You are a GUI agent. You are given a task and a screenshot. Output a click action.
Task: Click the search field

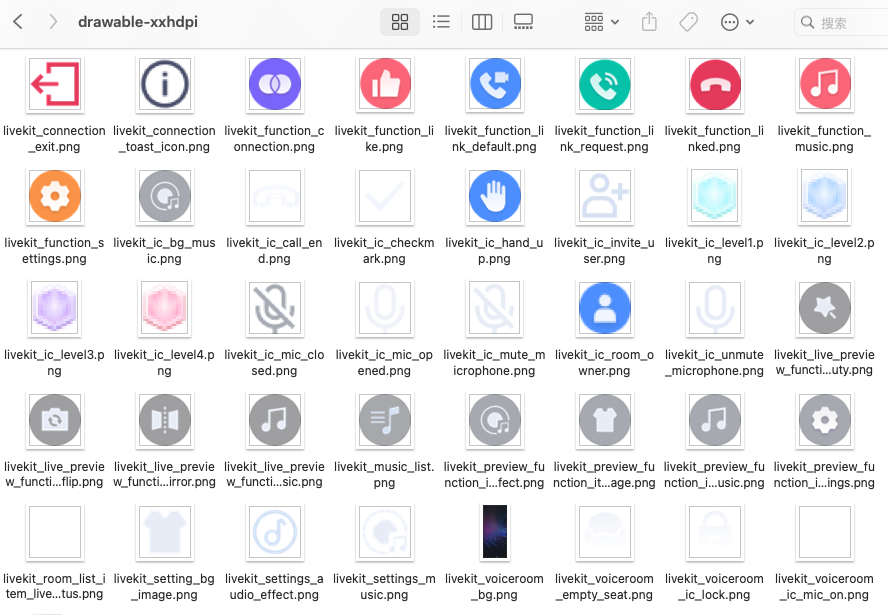(842, 23)
